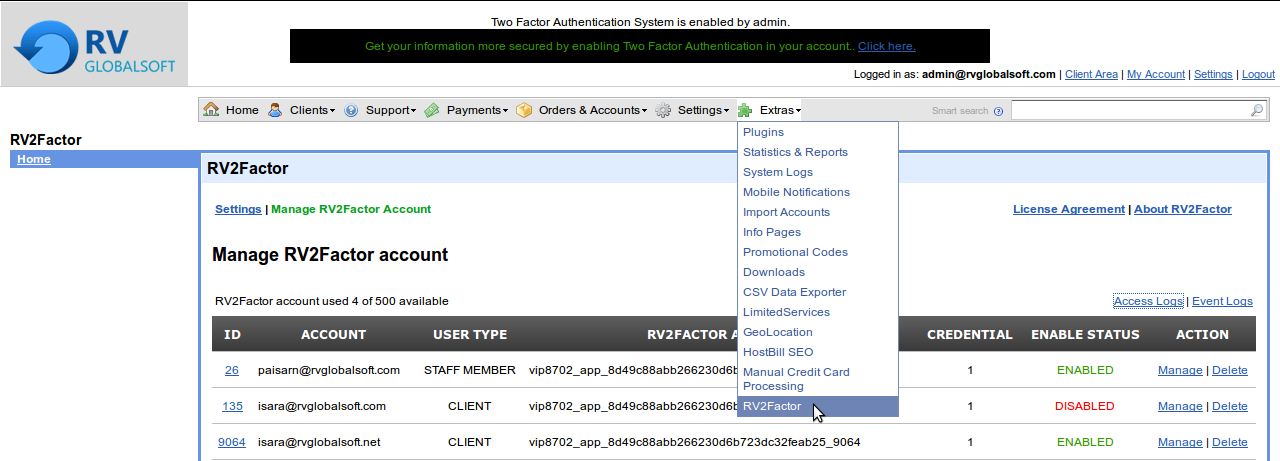Click Manage for isara@rvglobalsoft.com
This screenshot has height=461, width=1280.
(1180, 406)
